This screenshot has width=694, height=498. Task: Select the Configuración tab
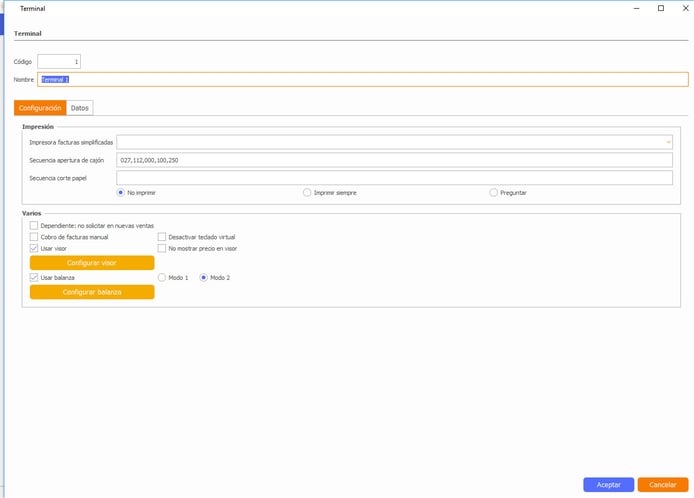(x=40, y=107)
